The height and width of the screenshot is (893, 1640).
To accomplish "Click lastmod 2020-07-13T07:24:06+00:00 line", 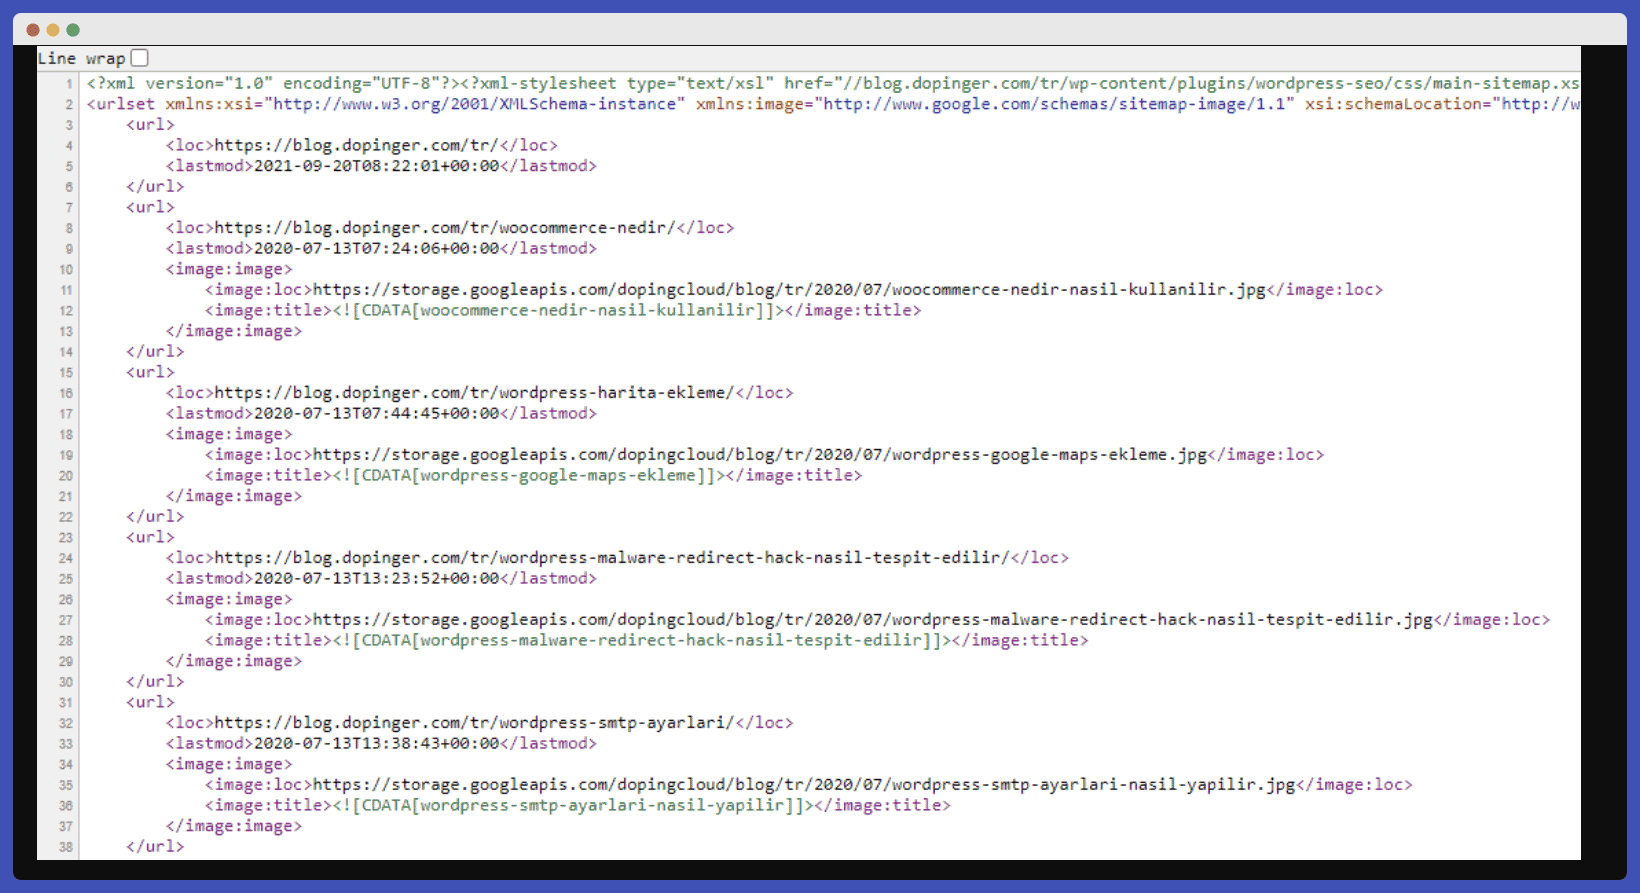I will 381,248.
